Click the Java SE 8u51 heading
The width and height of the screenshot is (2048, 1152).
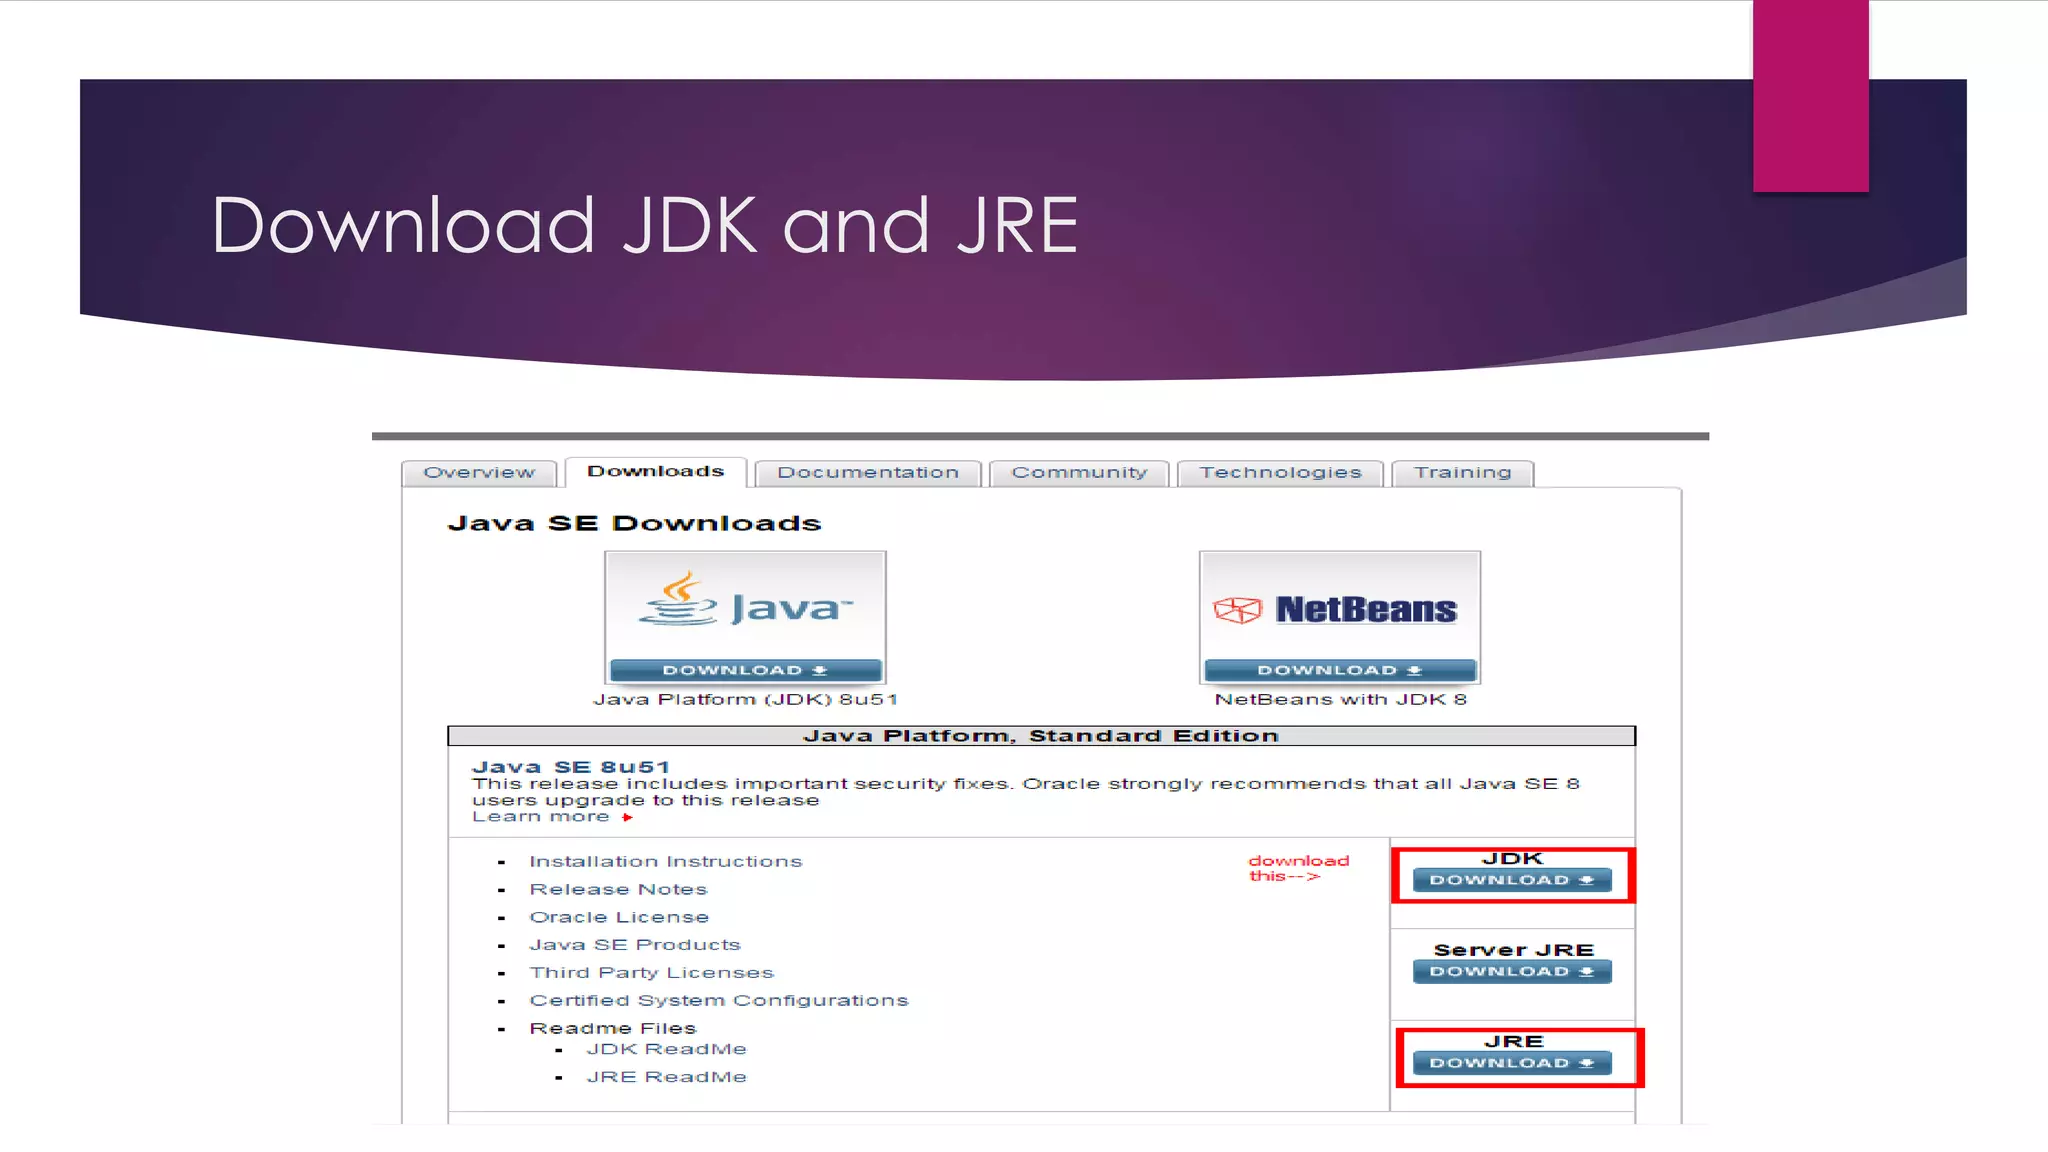point(571,767)
